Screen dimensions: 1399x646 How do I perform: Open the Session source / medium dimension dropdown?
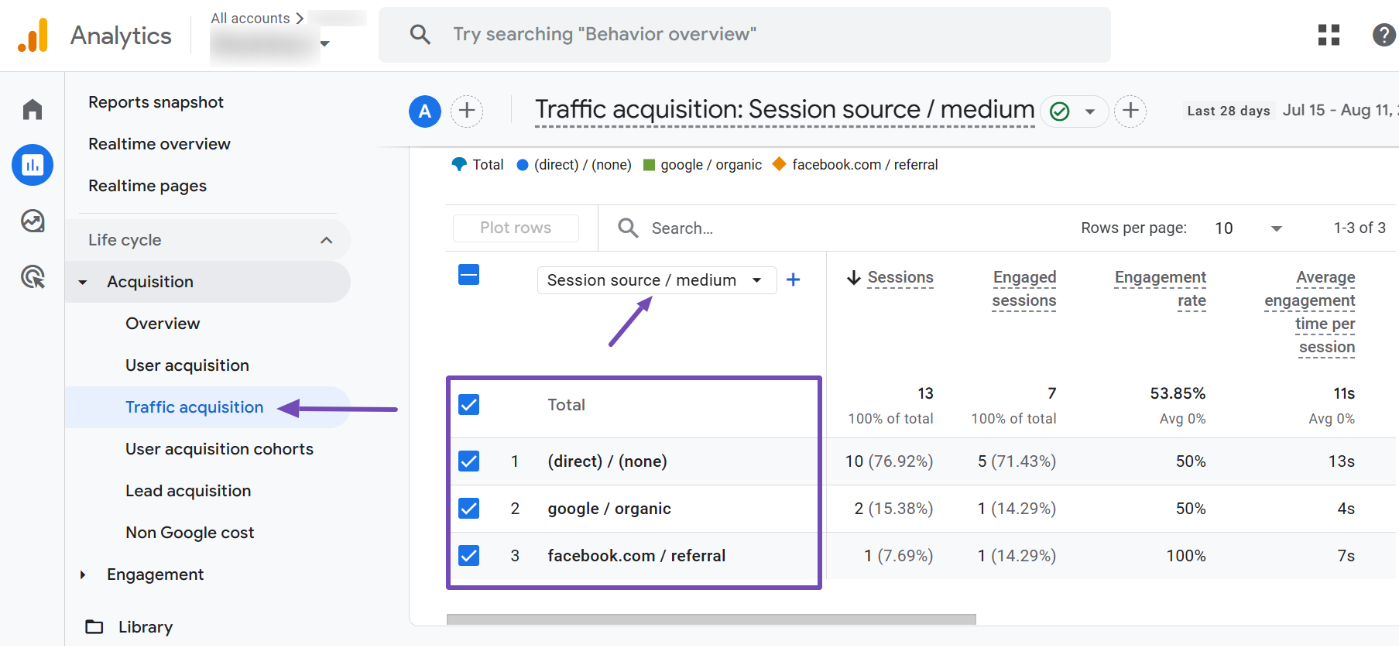[x=656, y=280]
